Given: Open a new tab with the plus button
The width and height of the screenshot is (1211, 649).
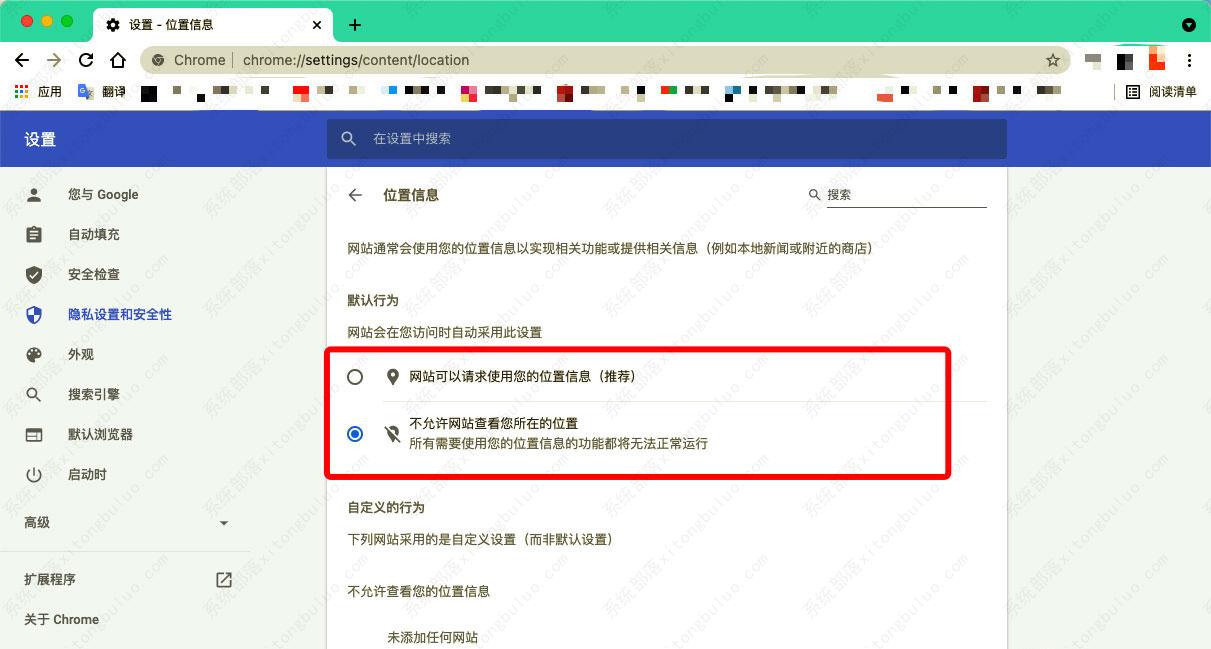Looking at the screenshot, I should pos(355,24).
